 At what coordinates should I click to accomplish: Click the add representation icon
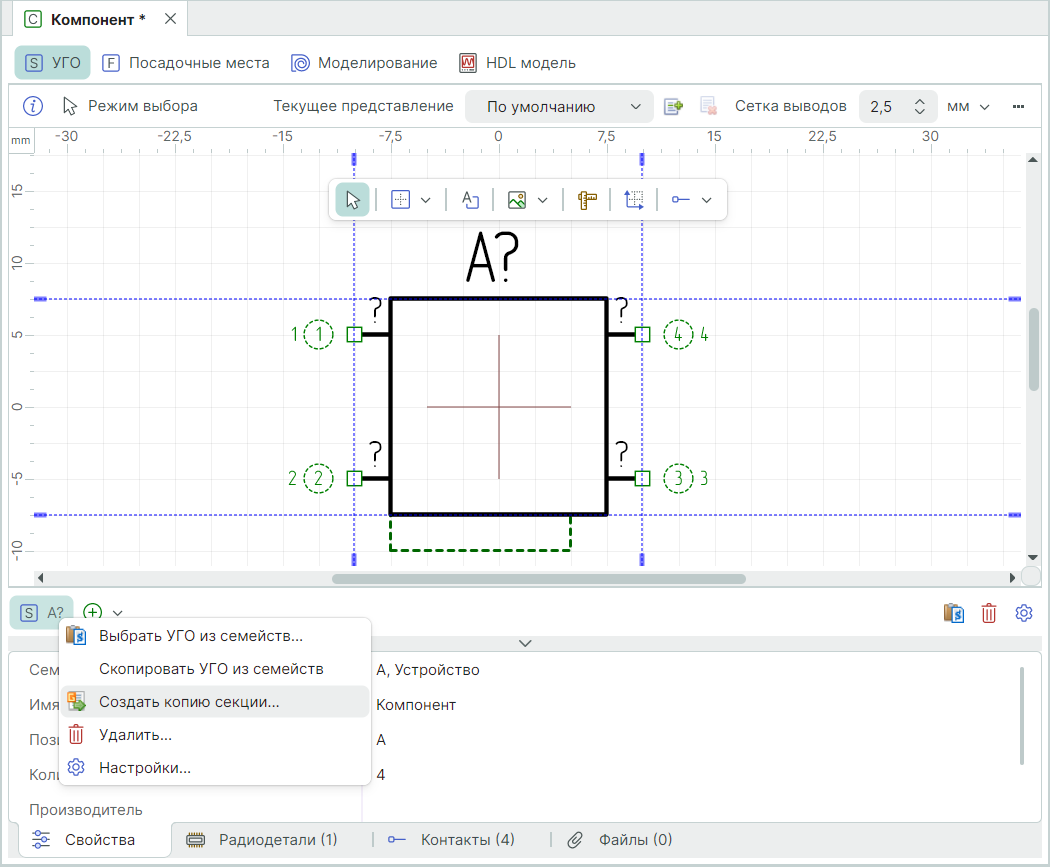(673, 107)
